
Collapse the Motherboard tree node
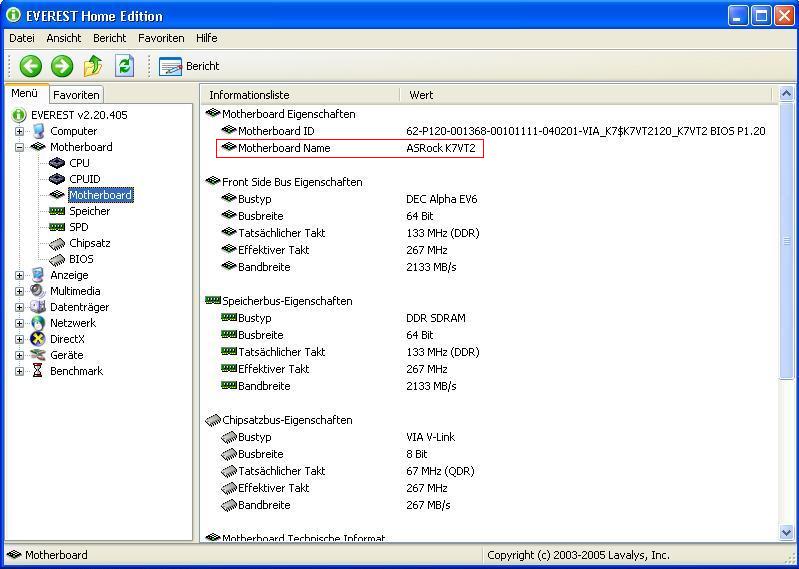[19, 147]
